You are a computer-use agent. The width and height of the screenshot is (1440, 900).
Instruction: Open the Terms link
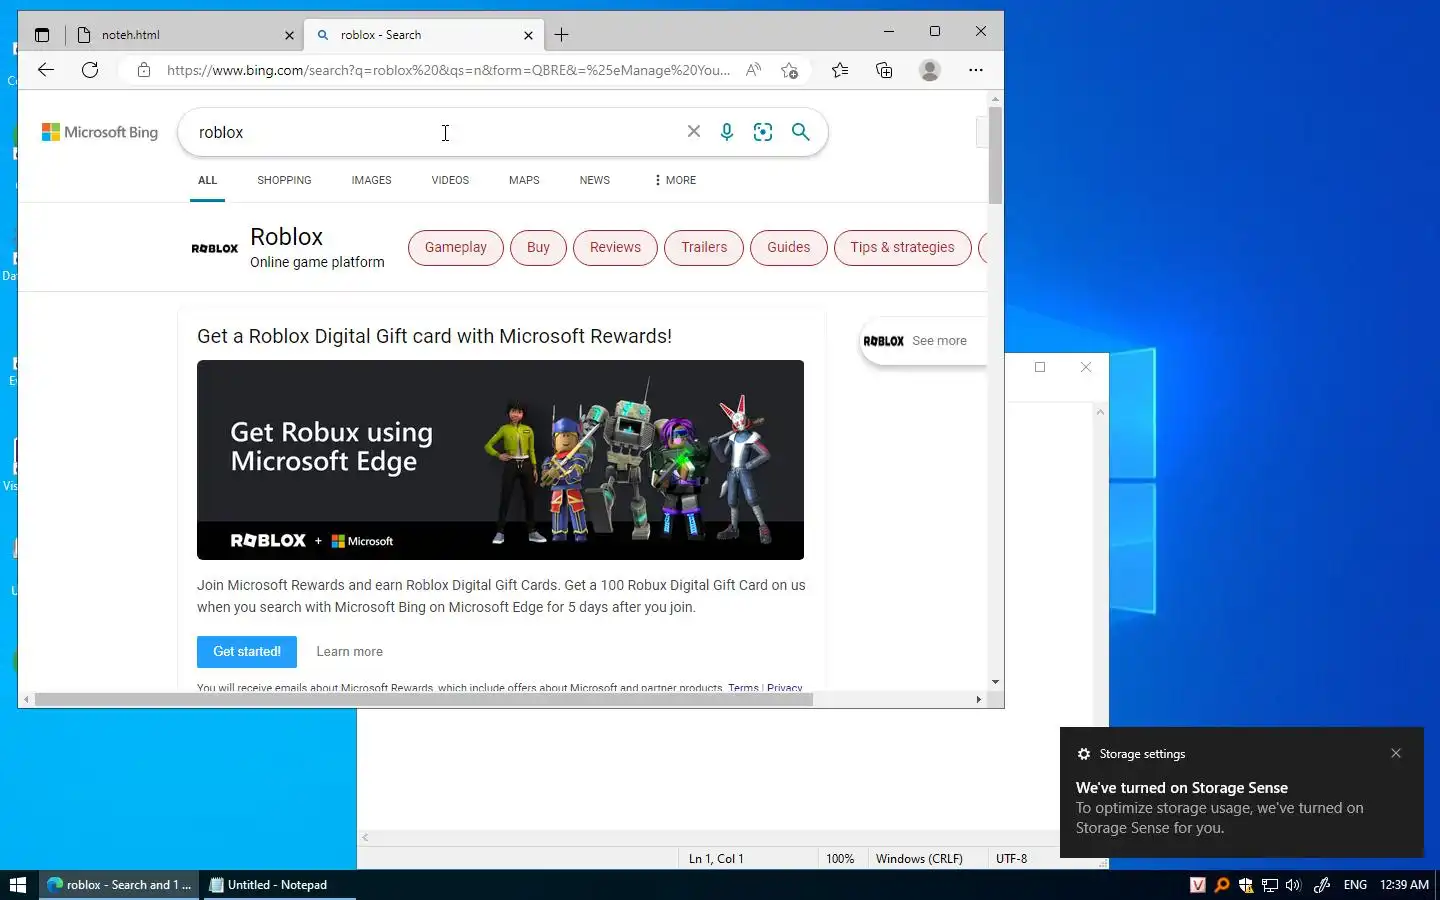[743, 688]
